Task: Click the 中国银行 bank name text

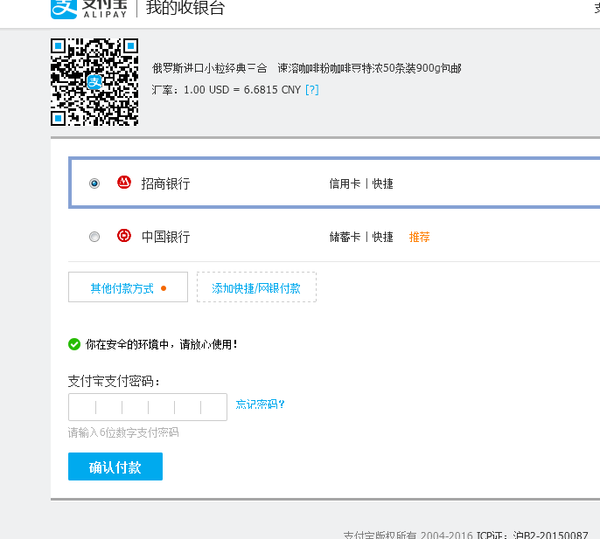Action: click(166, 237)
